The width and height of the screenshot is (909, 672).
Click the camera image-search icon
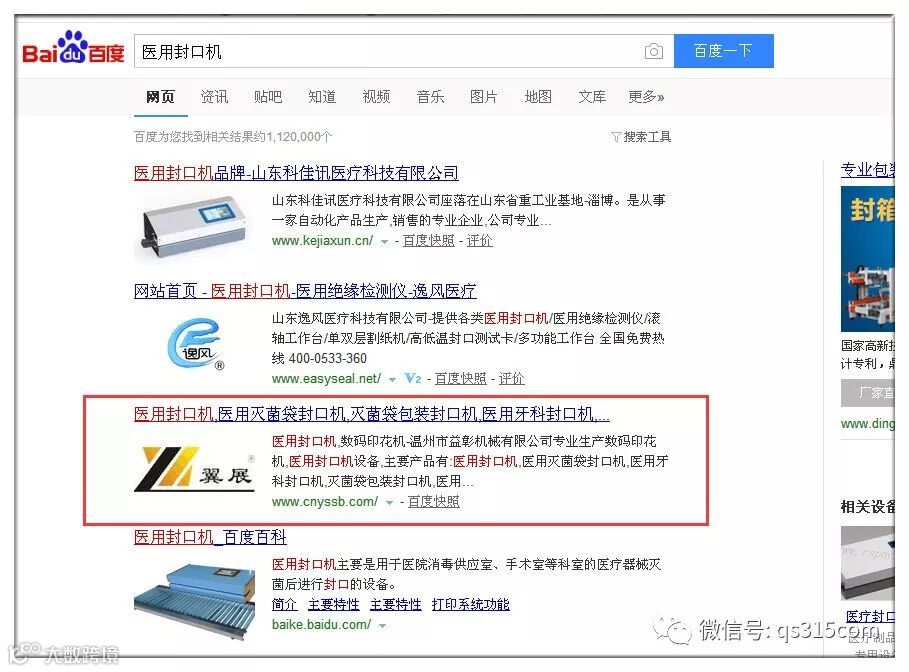[x=653, y=51]
